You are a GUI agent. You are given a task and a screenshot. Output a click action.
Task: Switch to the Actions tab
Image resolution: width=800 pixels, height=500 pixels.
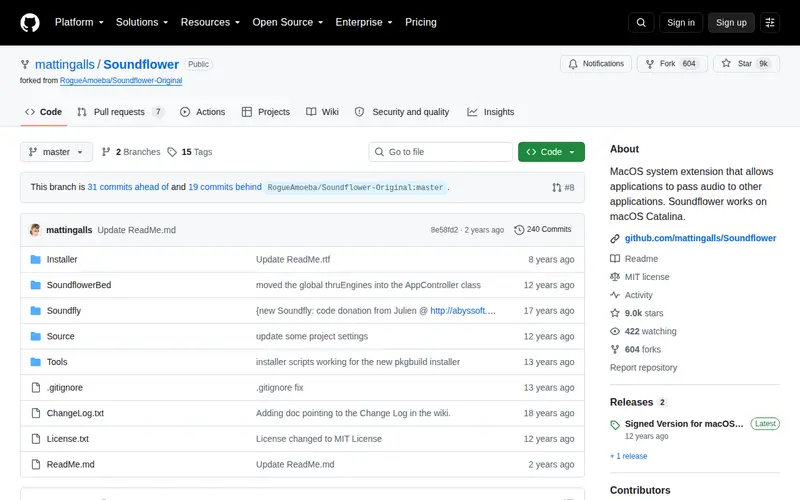coord(203,112)
